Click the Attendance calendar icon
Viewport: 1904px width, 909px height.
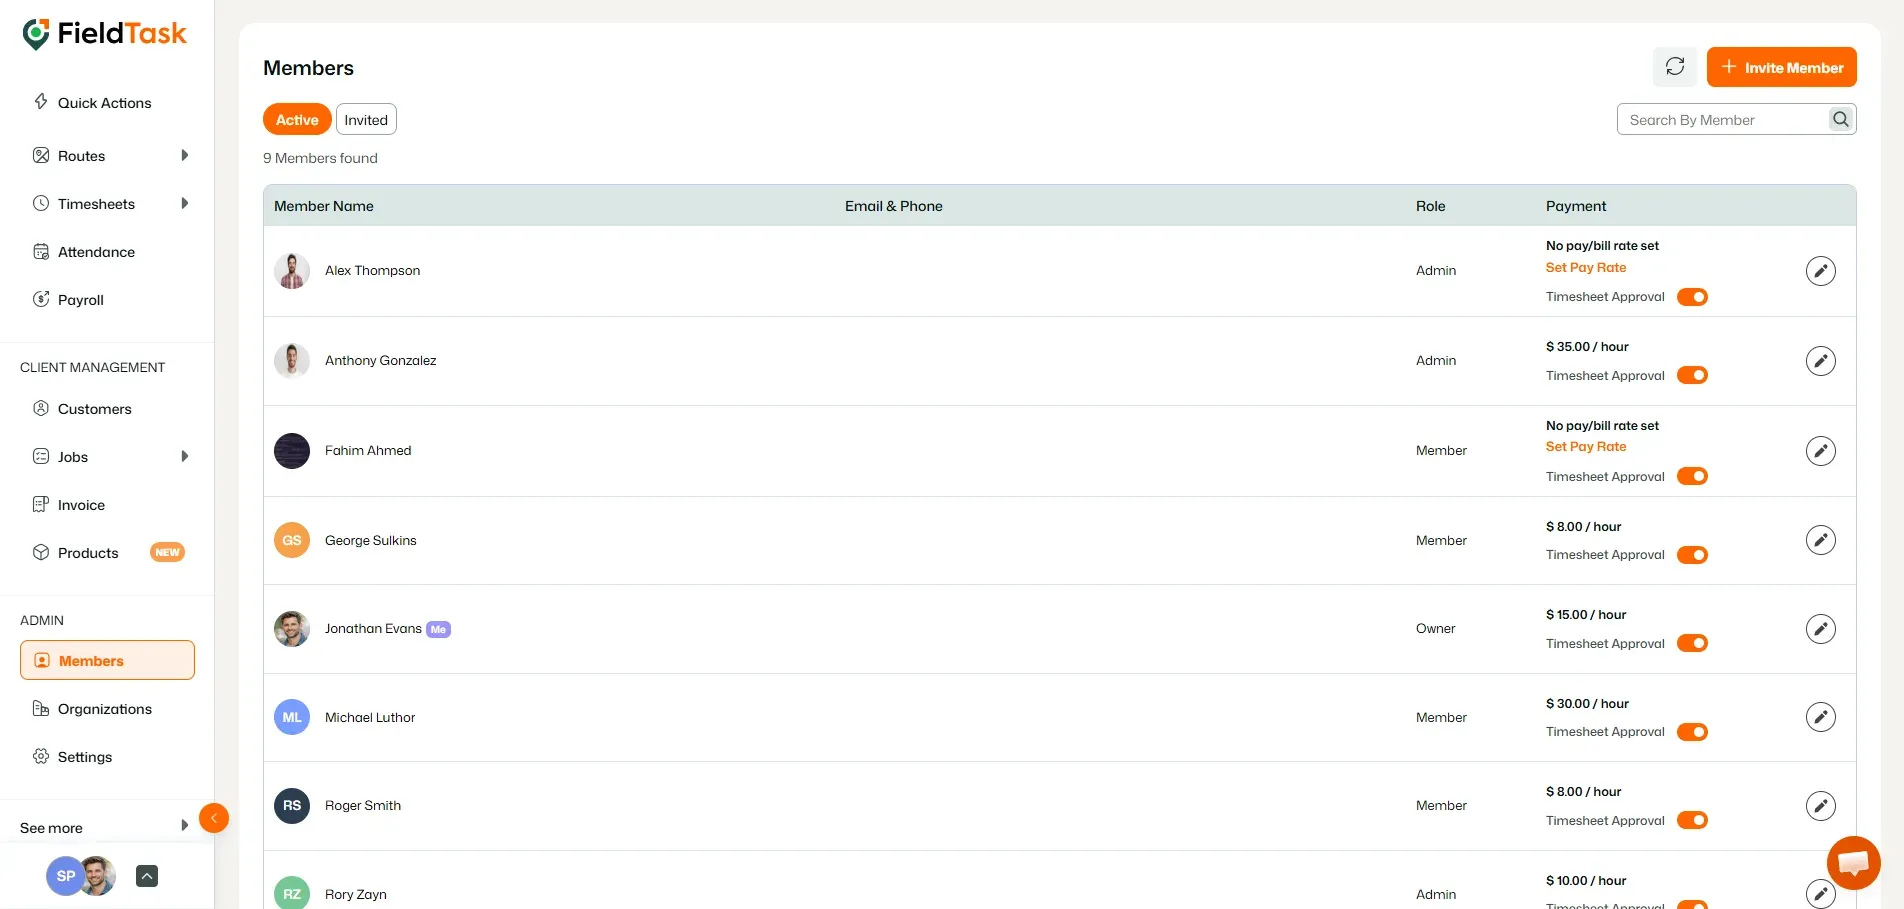point(41,251)
